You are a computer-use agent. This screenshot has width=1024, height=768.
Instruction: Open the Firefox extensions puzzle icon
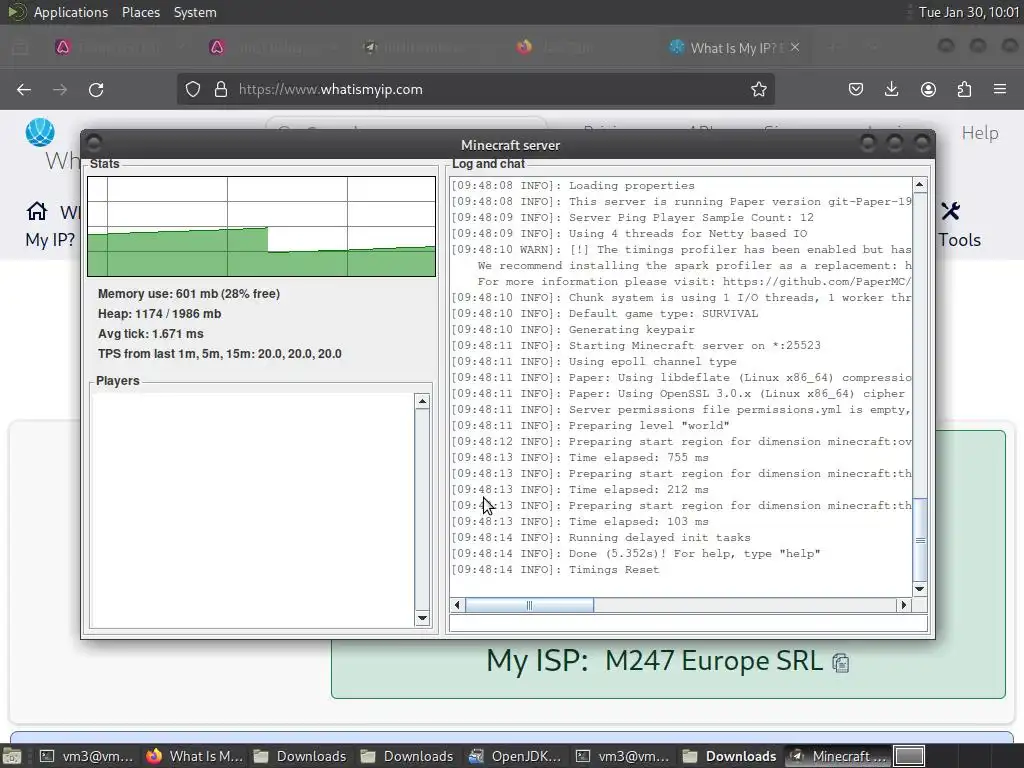(964, 89)
